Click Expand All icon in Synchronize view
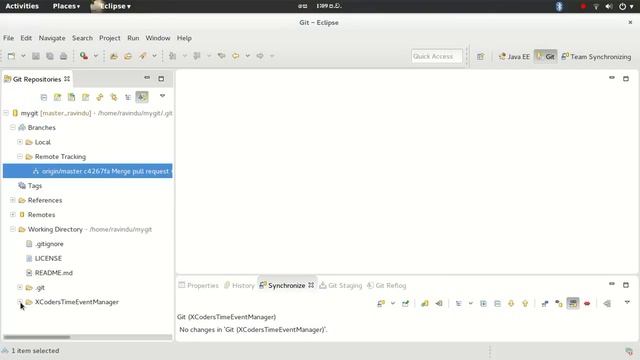 [483, 303]
